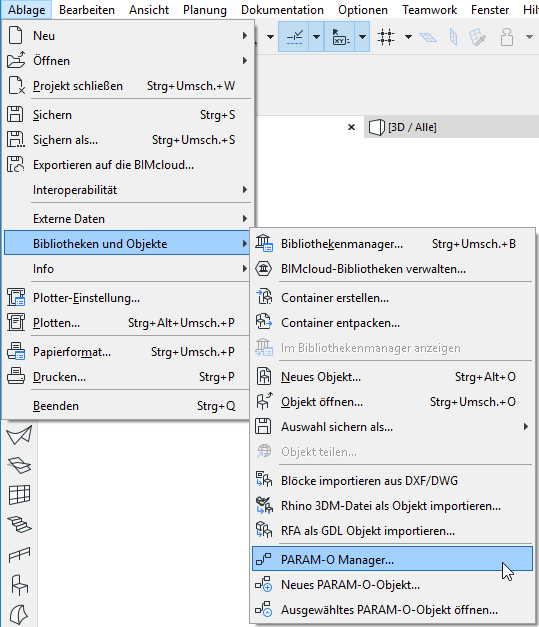The height and width of the screenshot is (627, 539).
Task: Click Sichern in Ablage menu
Action: [x=128, y=115]
